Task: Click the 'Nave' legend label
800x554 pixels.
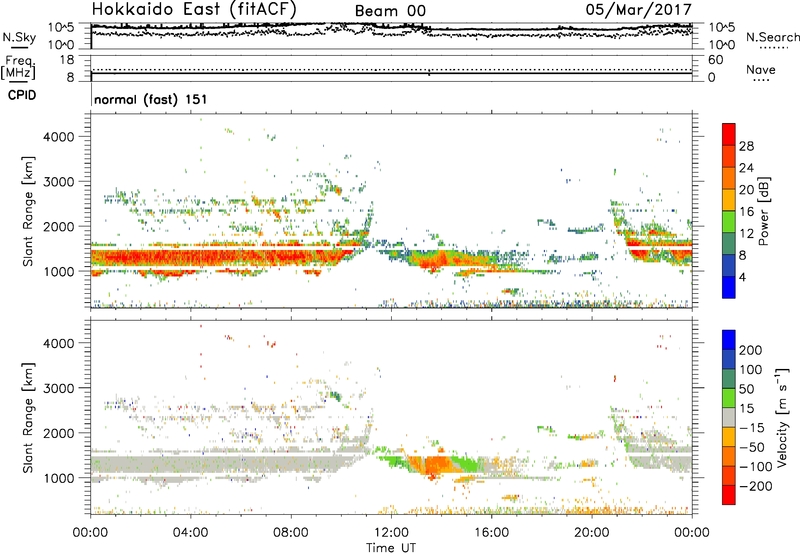Action: [760, 69]
